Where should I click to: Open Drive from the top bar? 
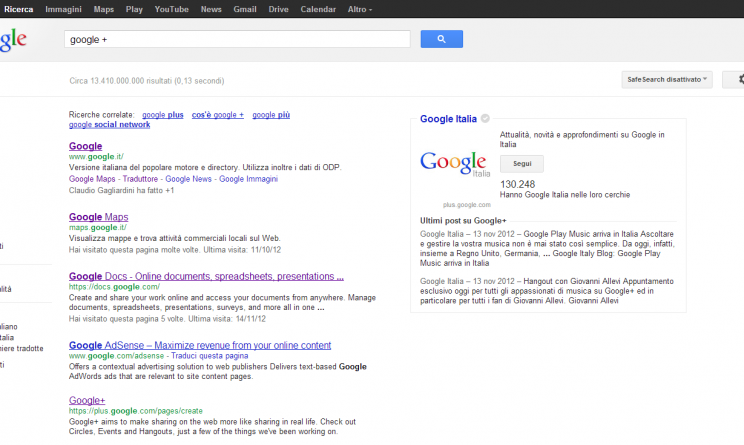click(x=278, y=9)
